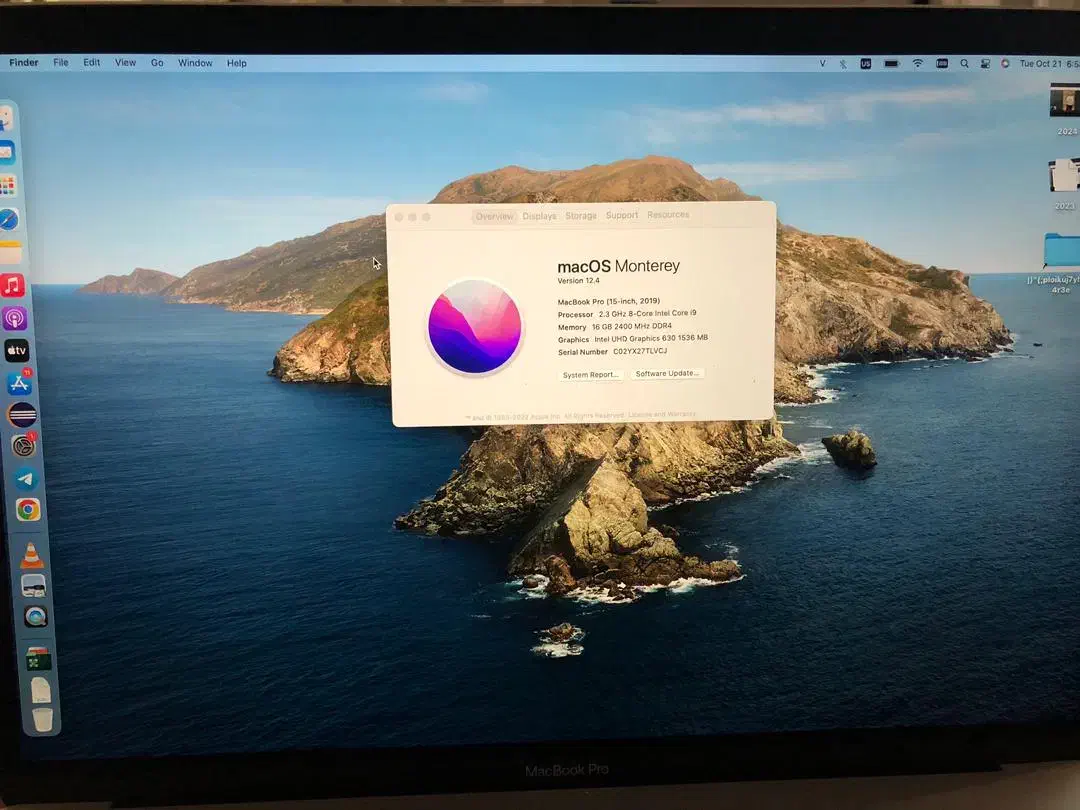This screenshot has width=1080, height=810.
Task: Open System Preferences from the Dock
Action: [x=24, y=446]
